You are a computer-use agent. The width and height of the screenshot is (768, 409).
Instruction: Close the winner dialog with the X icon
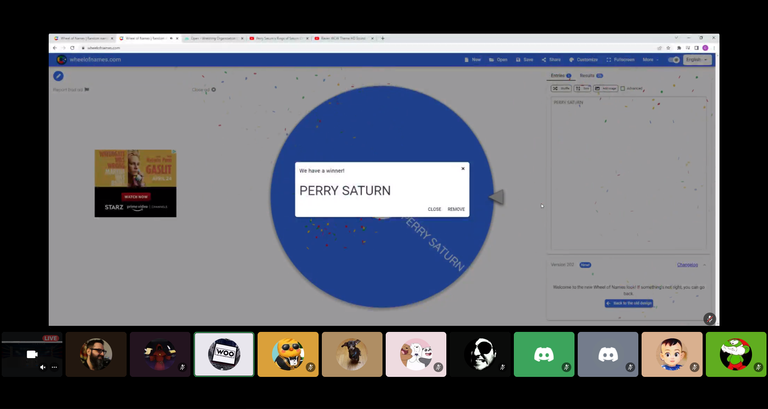pos(463,168)
